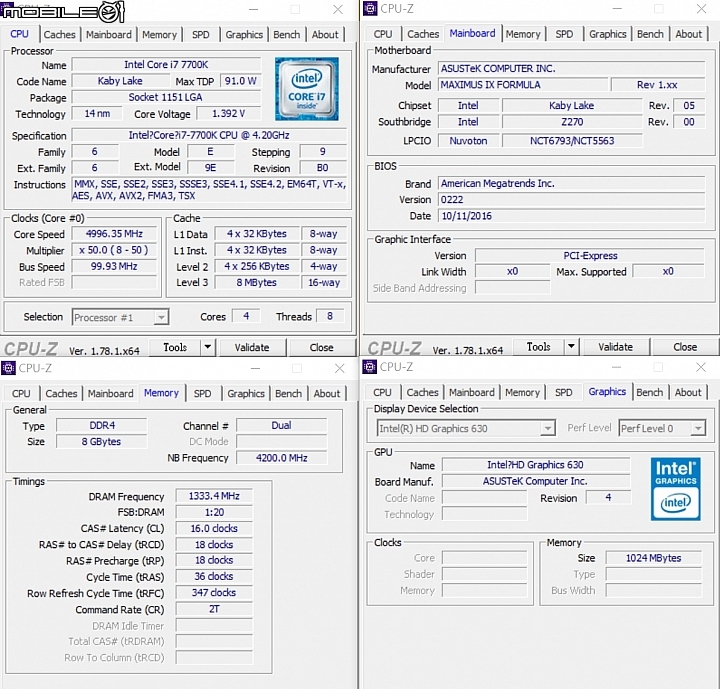Viewport: 720px width, 689px height.
Task: Click CPU-Z app icon in Memory window title
Action: click(x=8, y=367)
